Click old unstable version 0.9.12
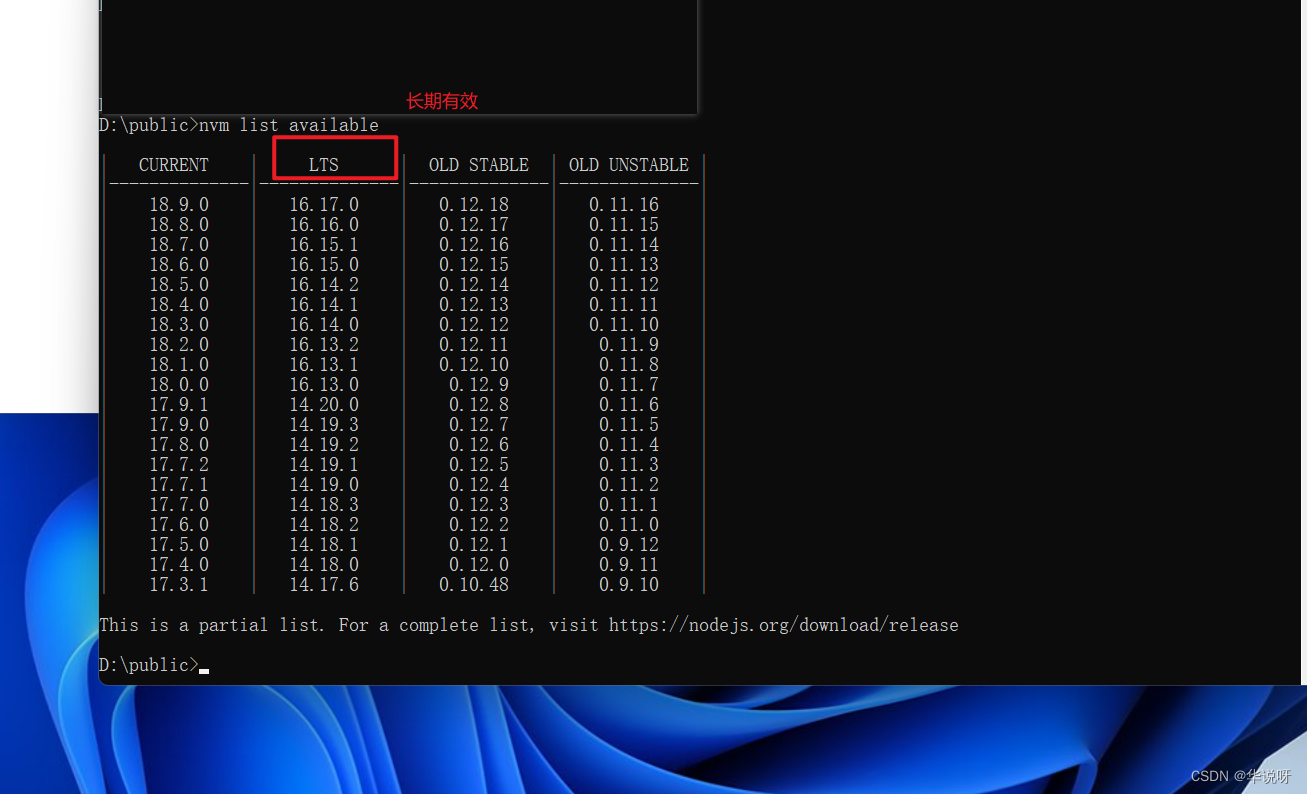1307x794 pixels. point(629,545)
